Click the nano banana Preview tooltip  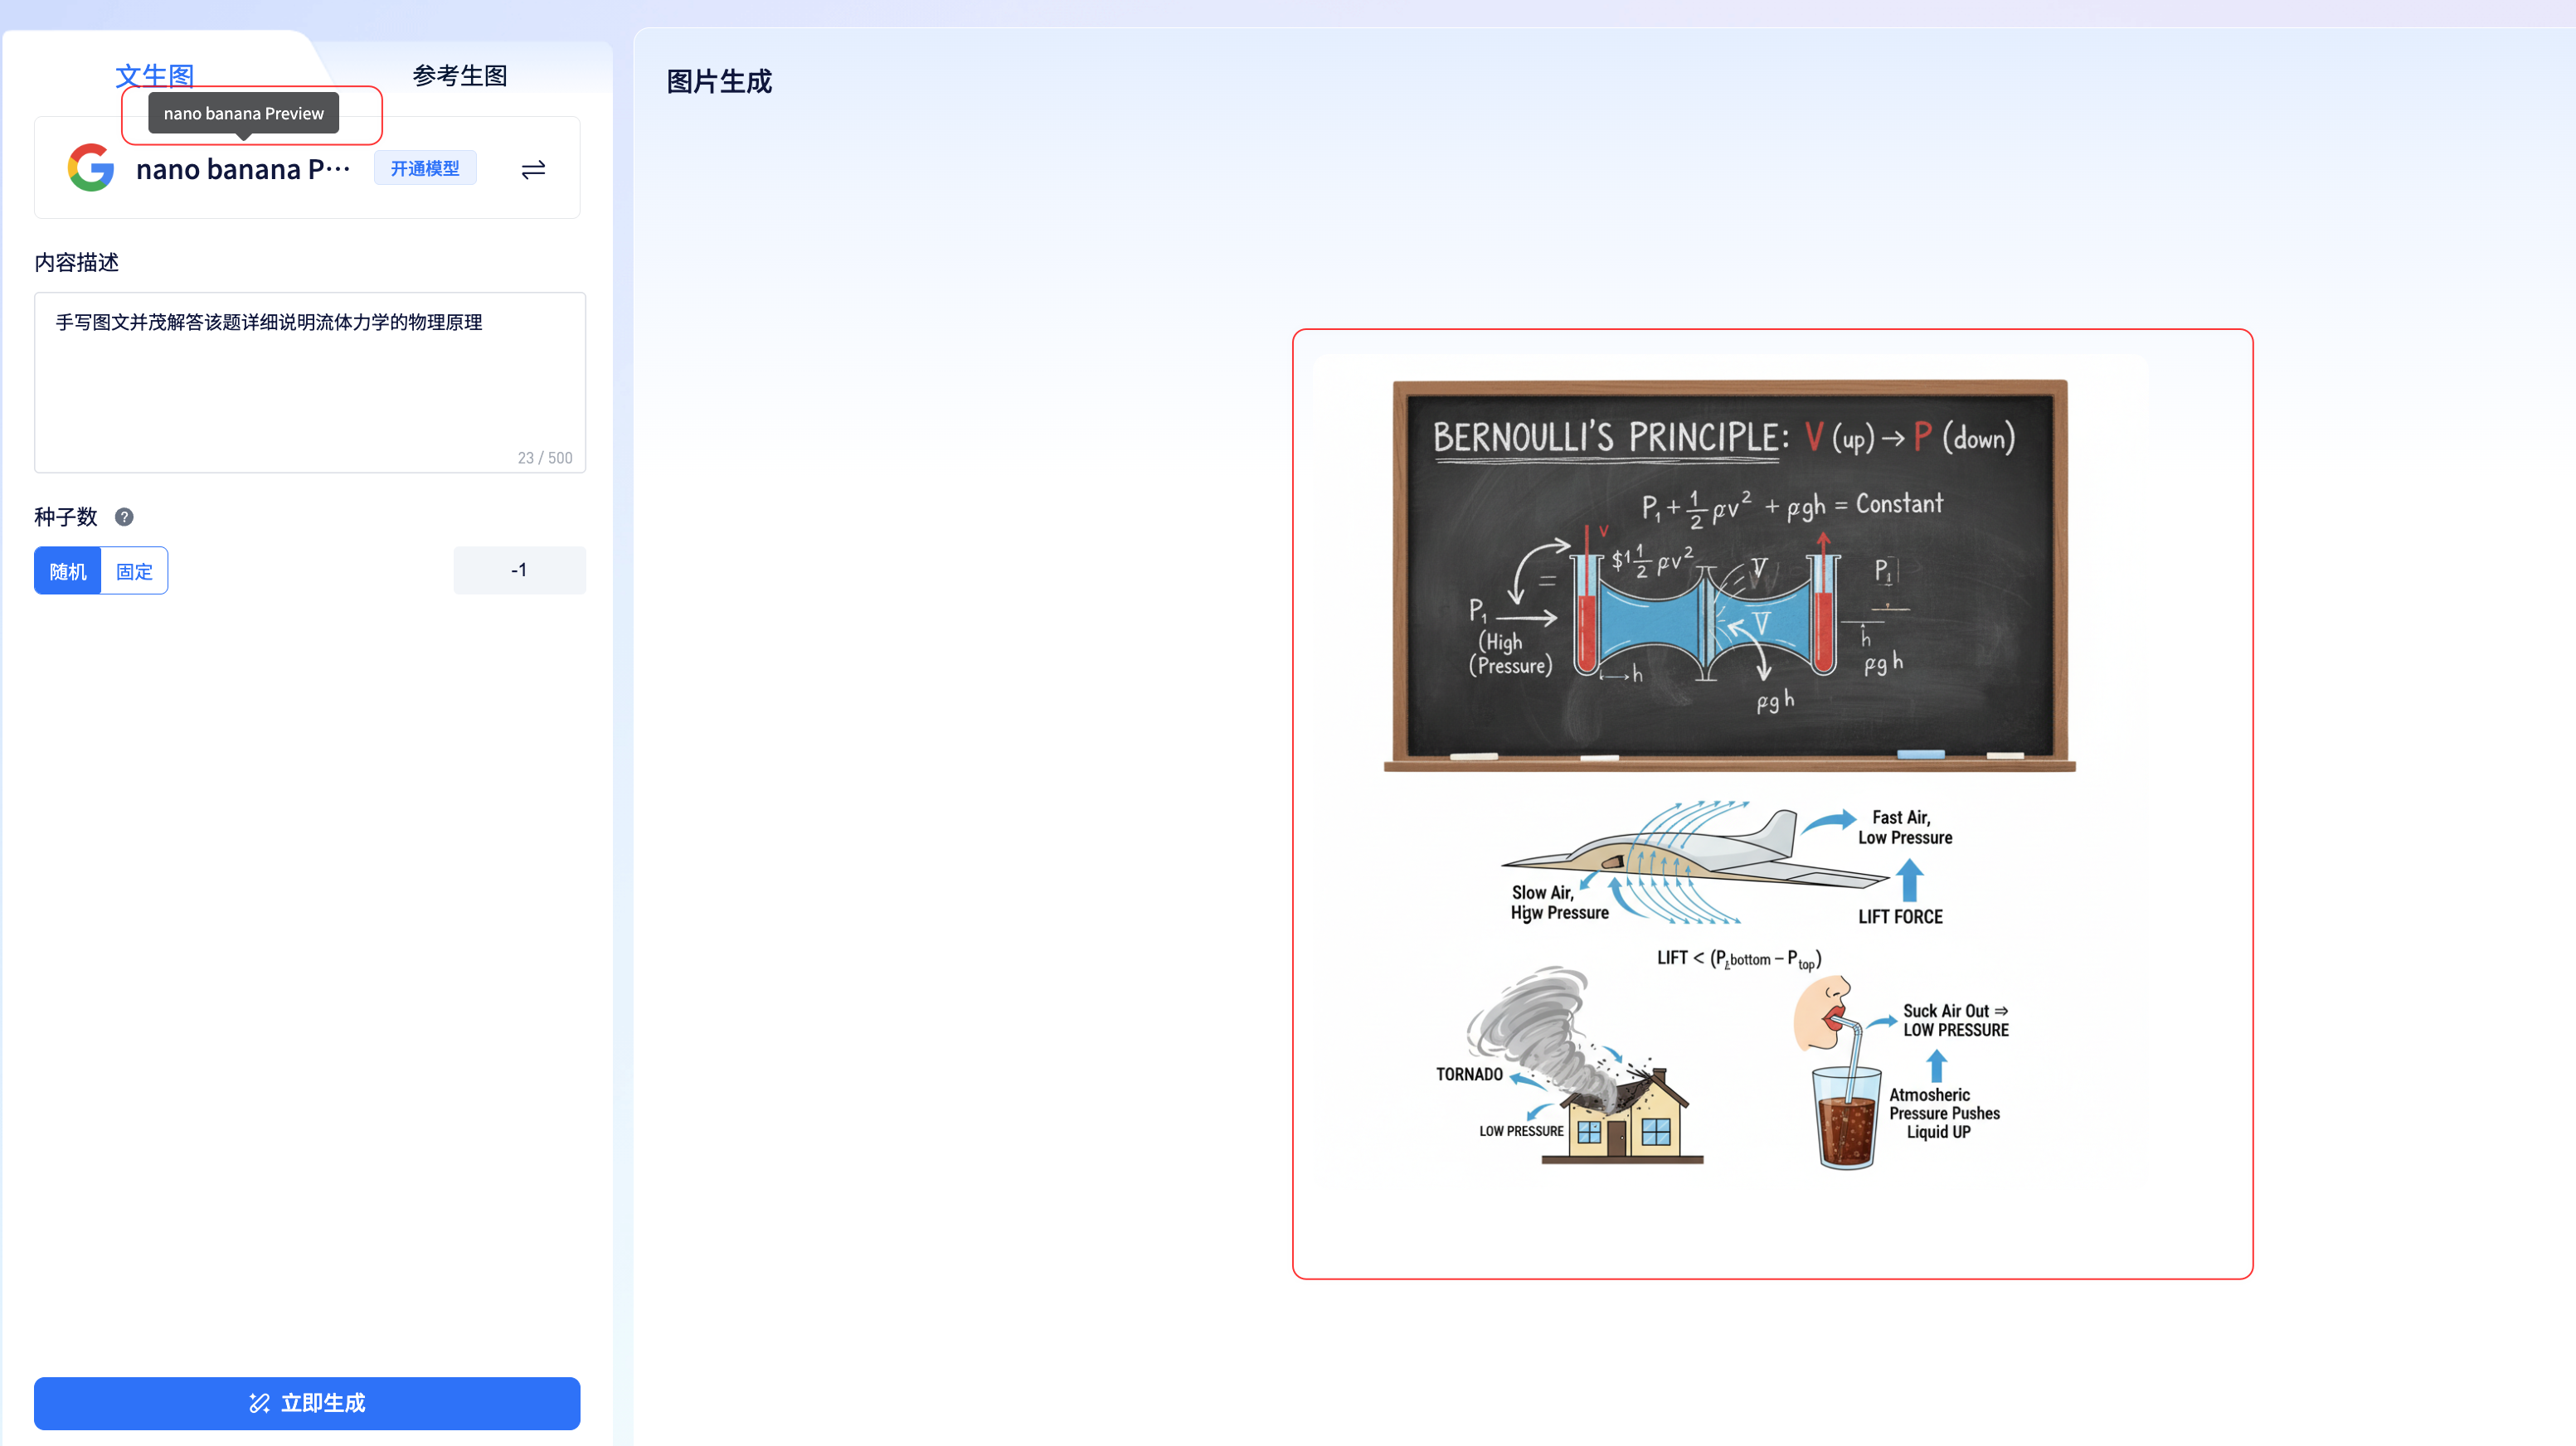click(243, 113)
